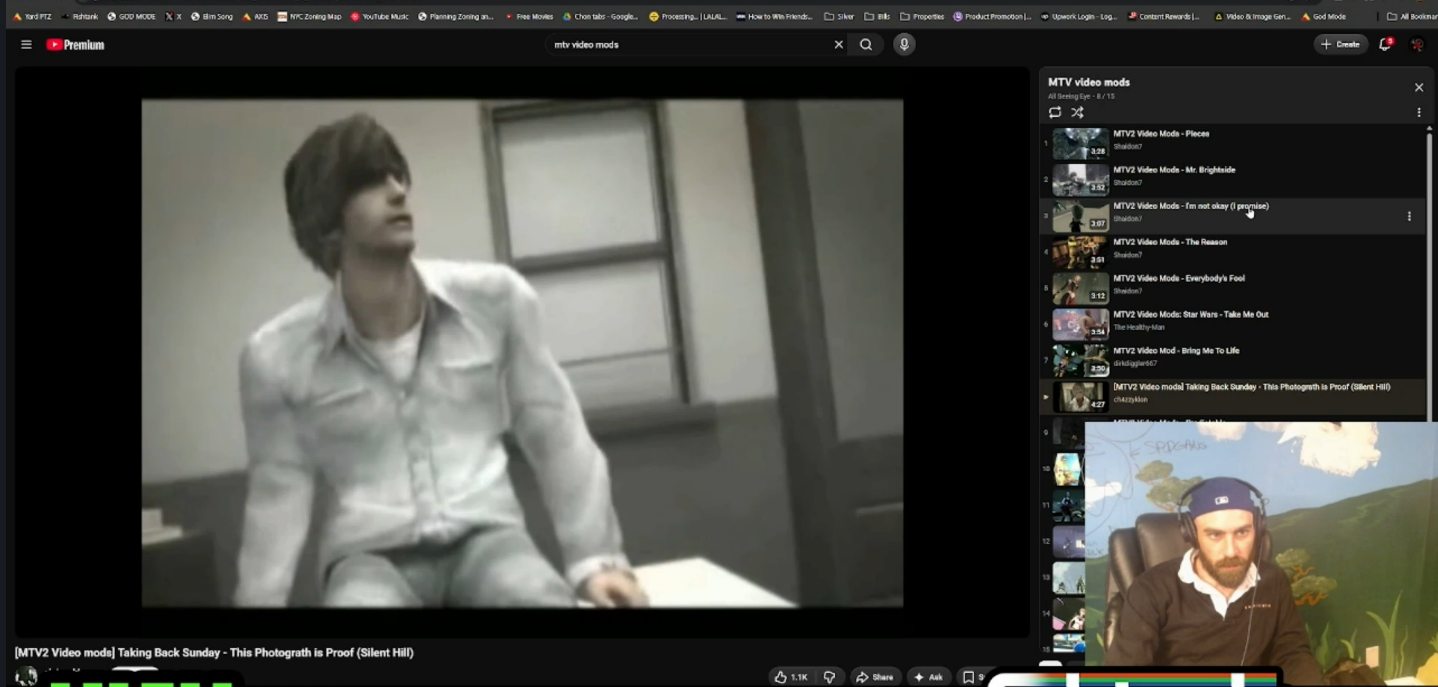
Task: Play Mr. Brightside video thumbnail
Action: tap(1080, 179)
